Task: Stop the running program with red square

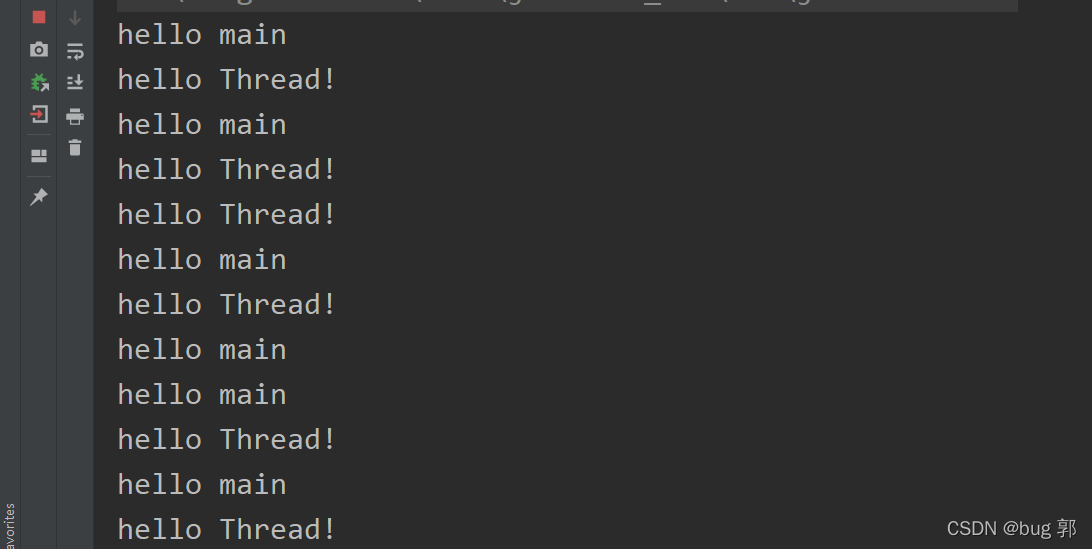Action: click(39, 17)
